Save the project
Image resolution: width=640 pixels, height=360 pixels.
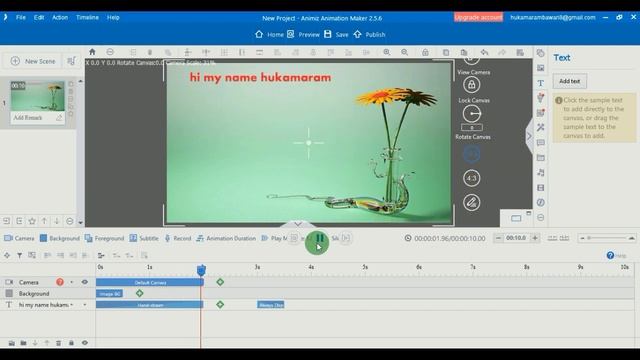(x=336, y=34)
